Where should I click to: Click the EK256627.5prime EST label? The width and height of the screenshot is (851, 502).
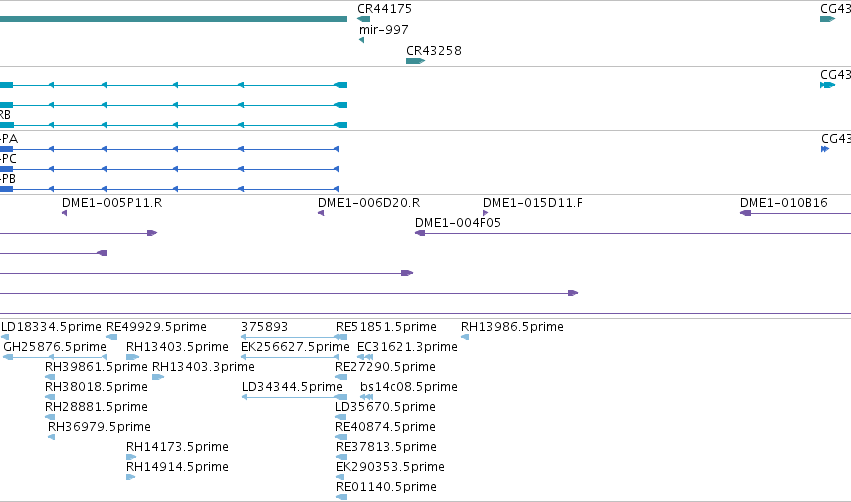(295, 347)
